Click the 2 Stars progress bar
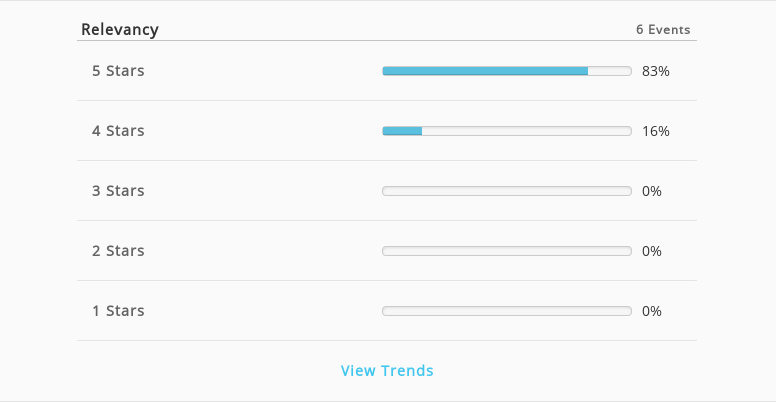 click(x=507, y=251)
